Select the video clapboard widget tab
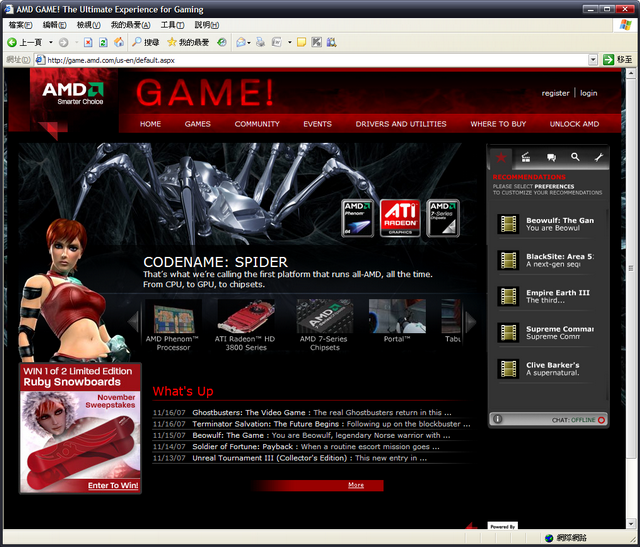Image resolution: width=640 pixels, height=547 pixels. [x=526, y=157]
